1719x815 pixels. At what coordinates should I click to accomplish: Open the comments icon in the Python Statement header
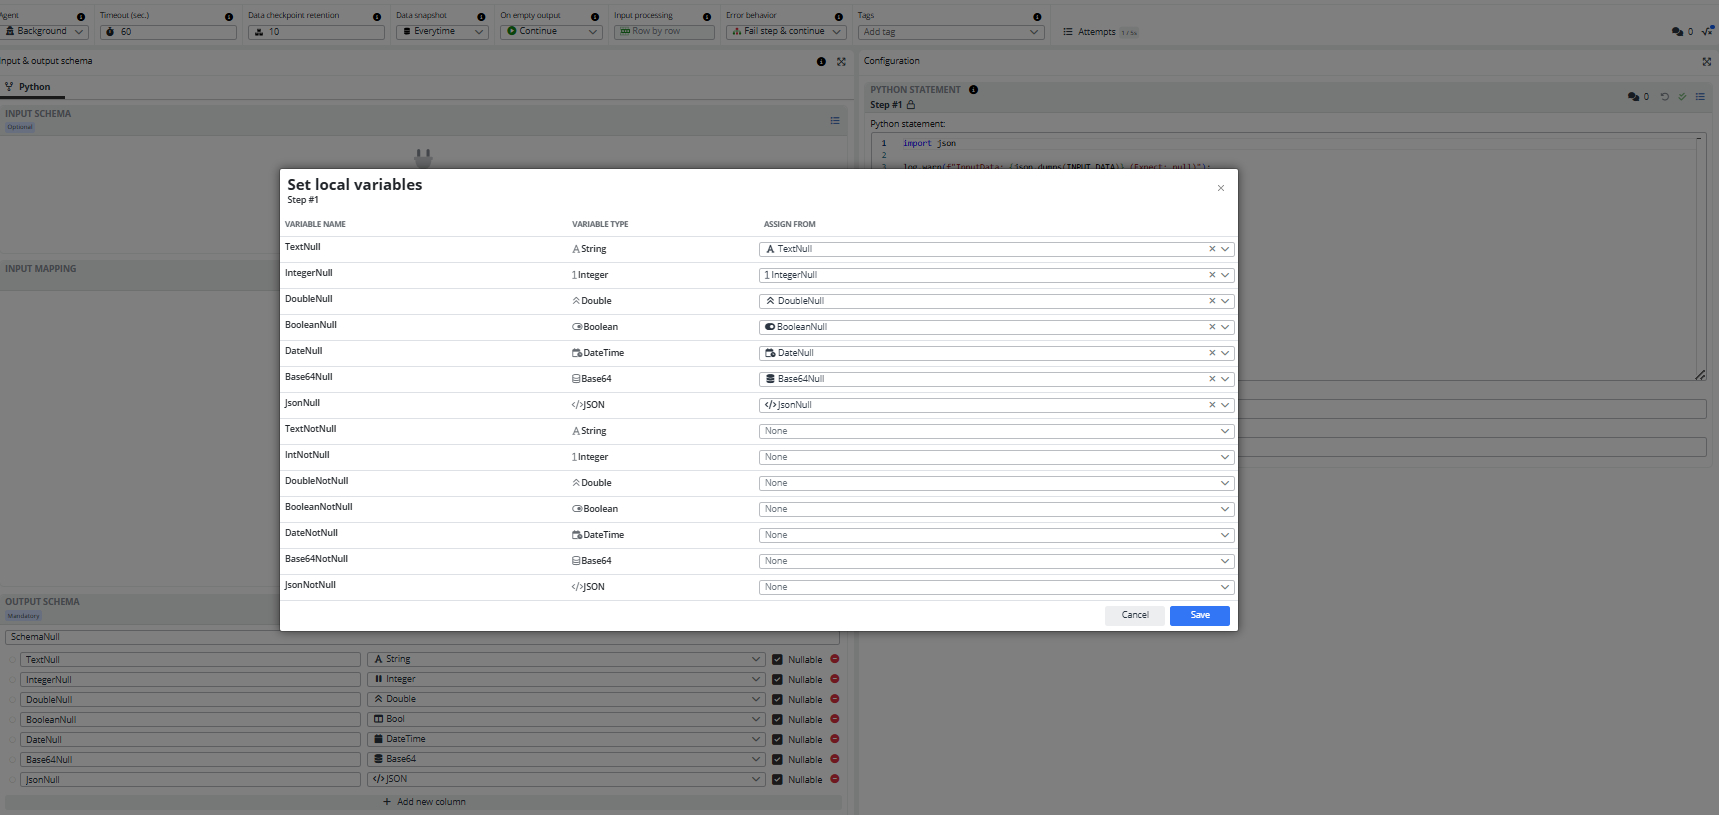click(x=1633, y=97)
